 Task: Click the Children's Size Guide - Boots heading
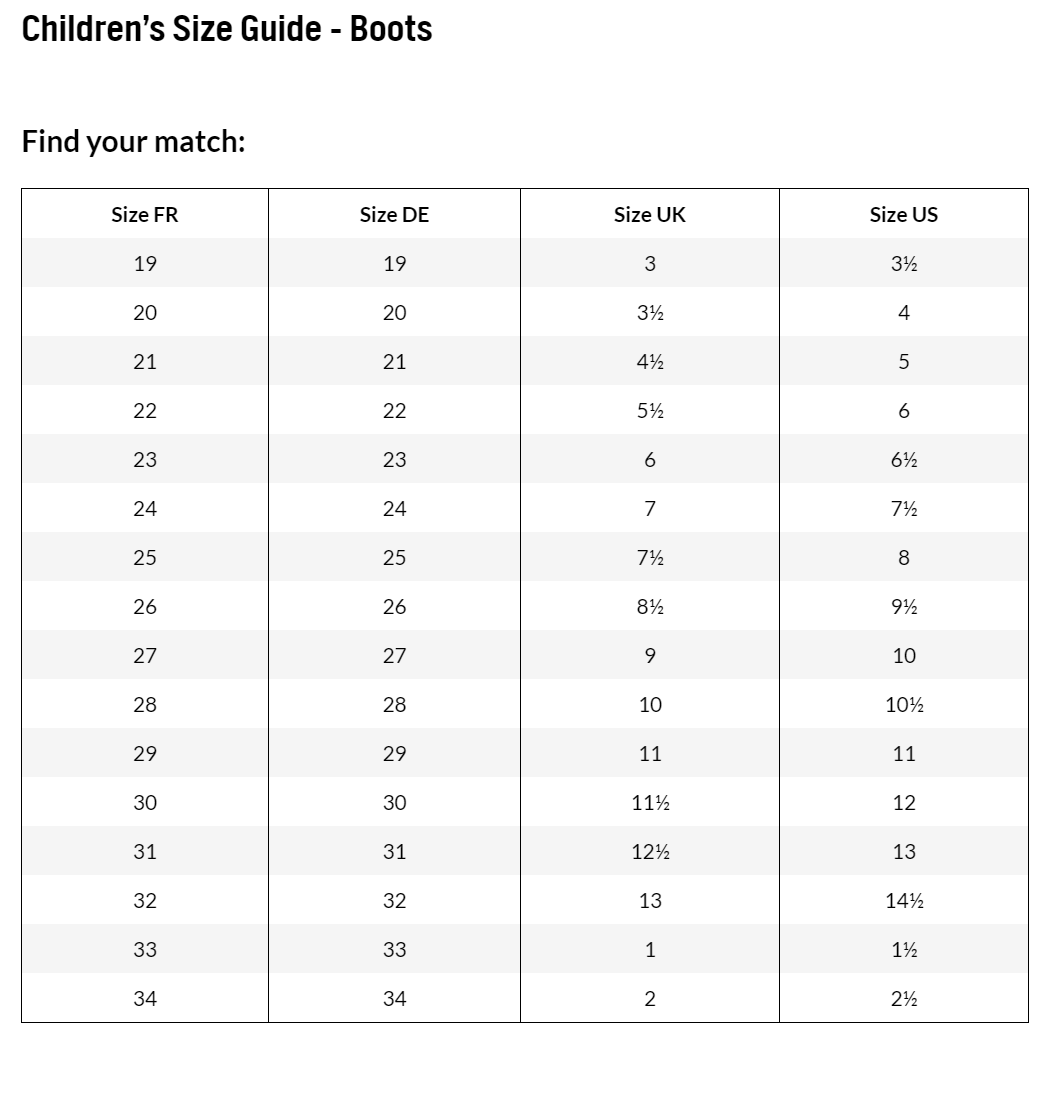coord(227,29)
